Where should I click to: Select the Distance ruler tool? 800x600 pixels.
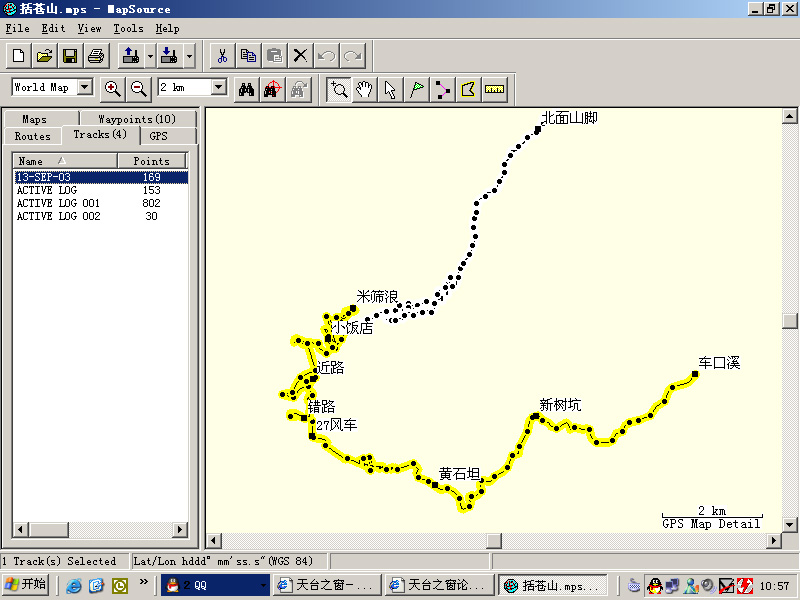(494, 89)
